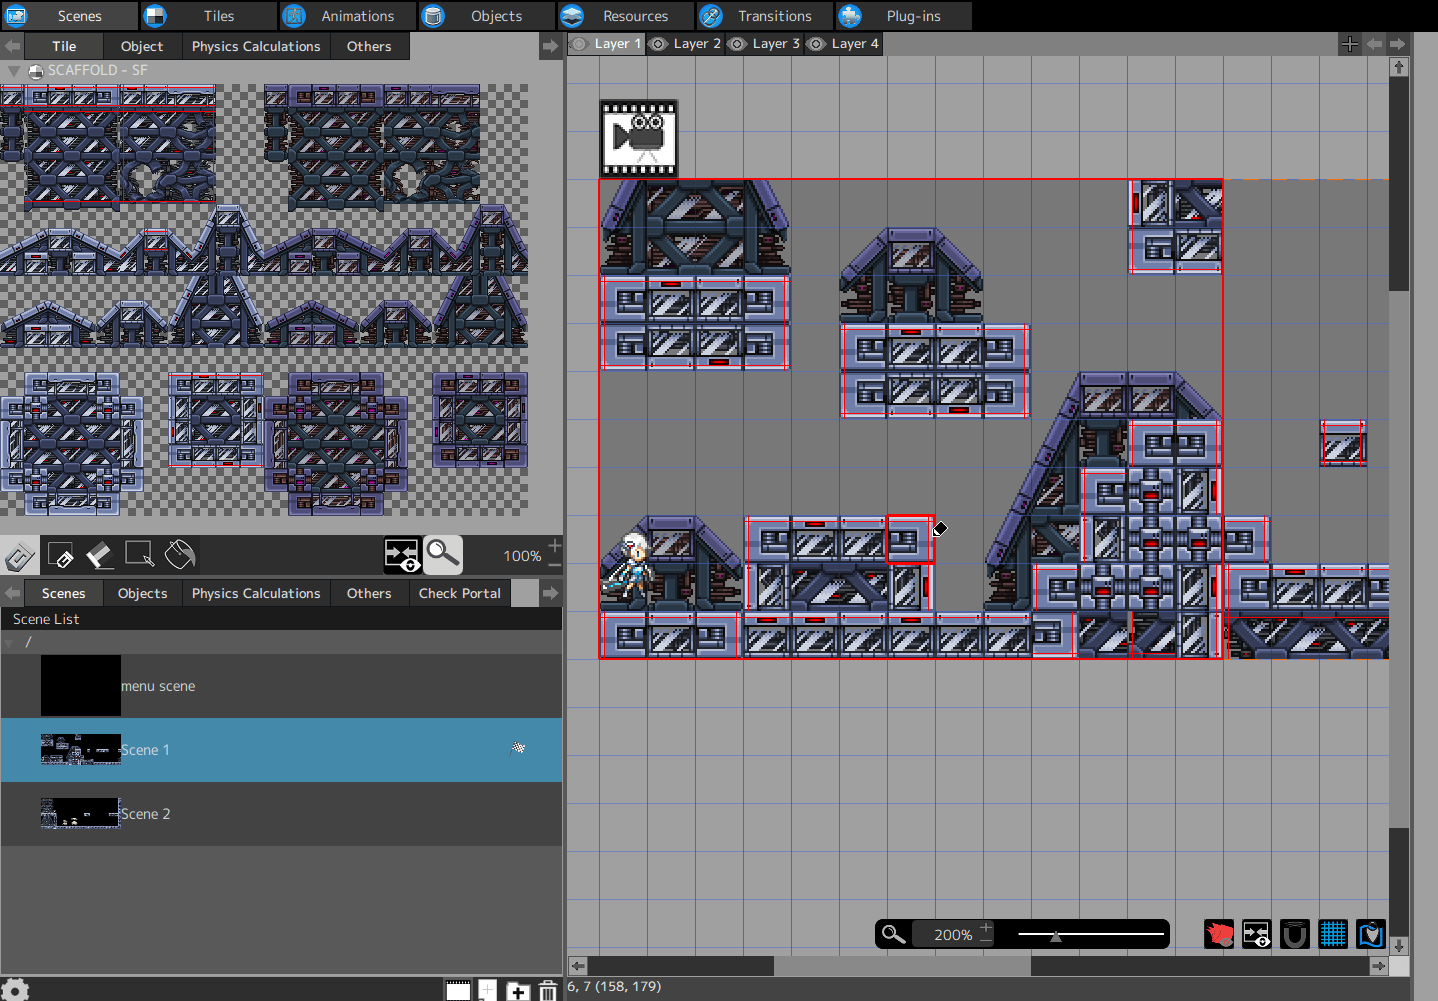
Task: Open upper Physics Calculations tab
Action: click(x=256, y=46)
